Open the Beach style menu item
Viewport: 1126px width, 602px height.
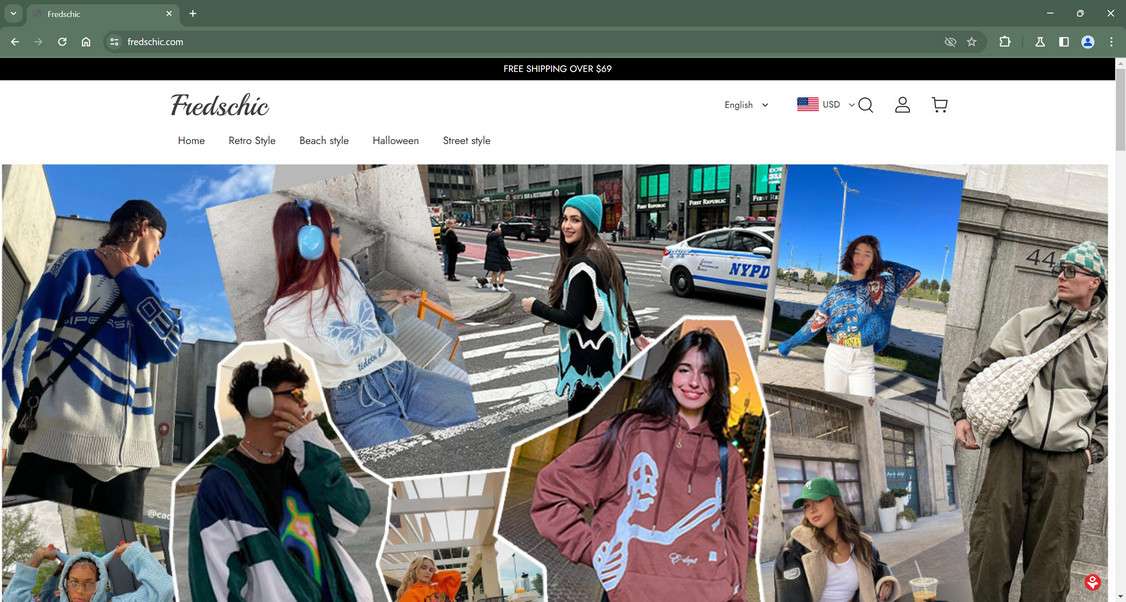[x=324, y=141]
